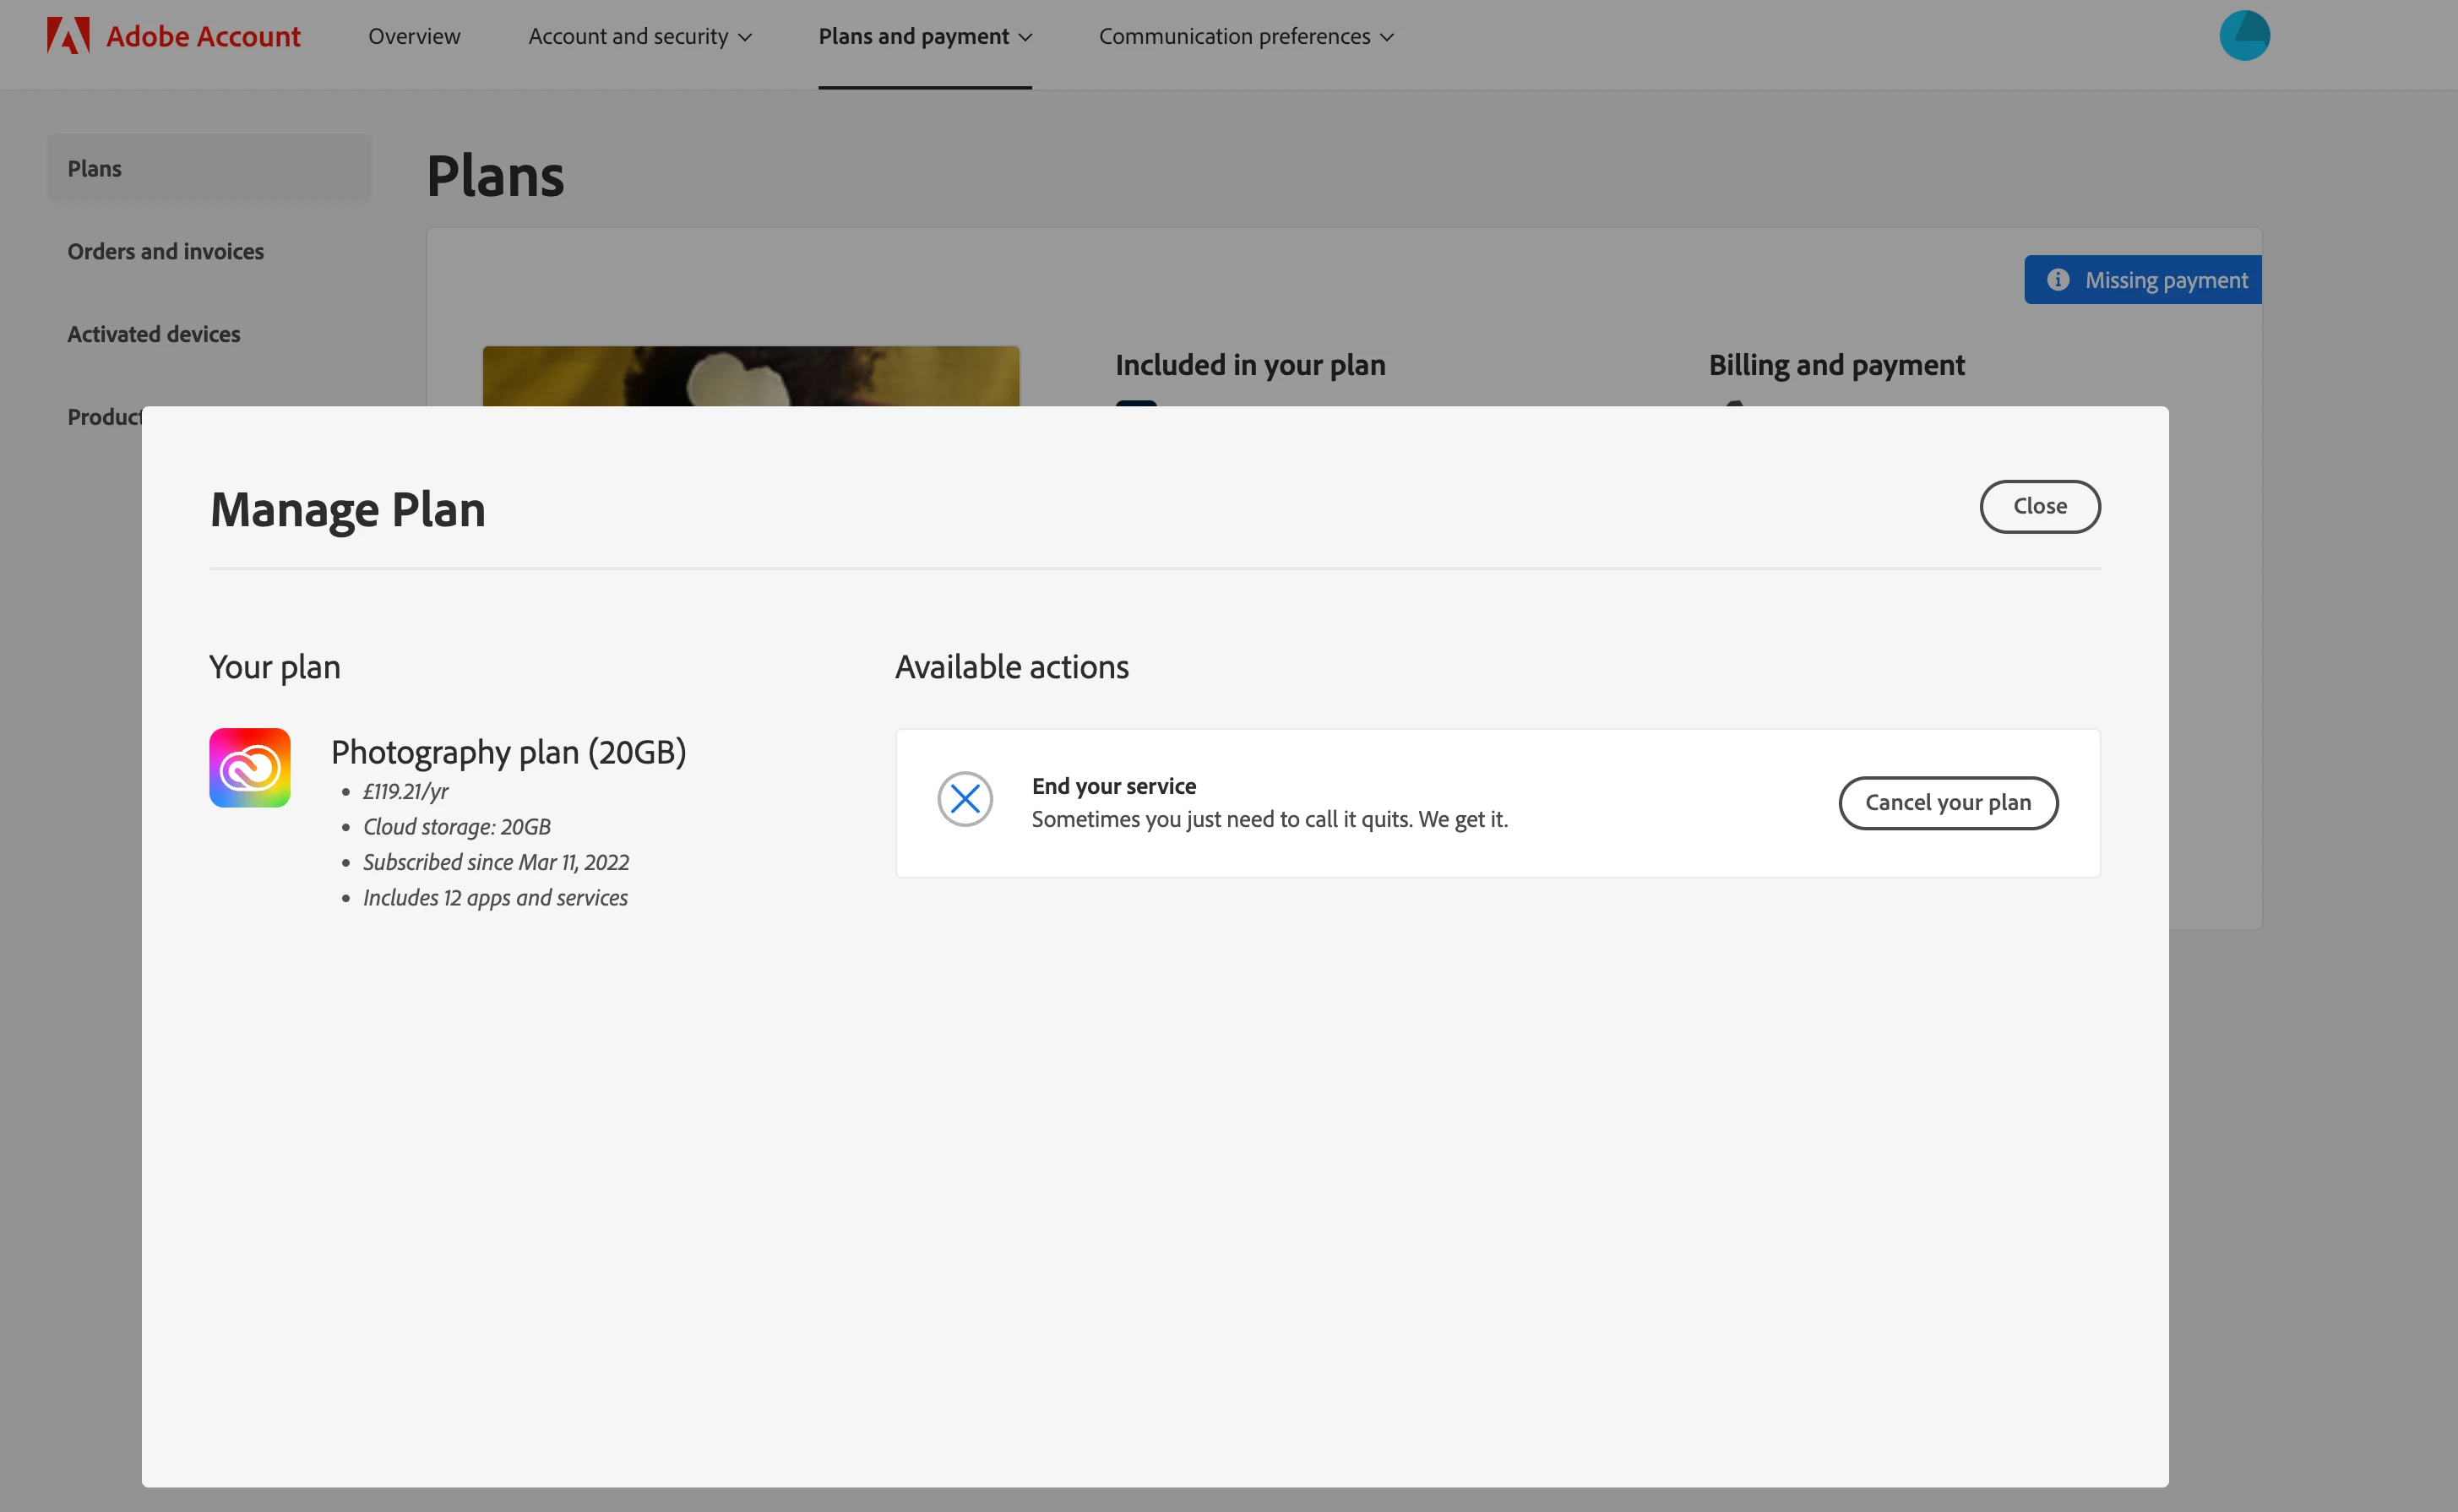2458x1512 pixels.
Task: Click the Missing payment badge
Action: (2164, 280)
